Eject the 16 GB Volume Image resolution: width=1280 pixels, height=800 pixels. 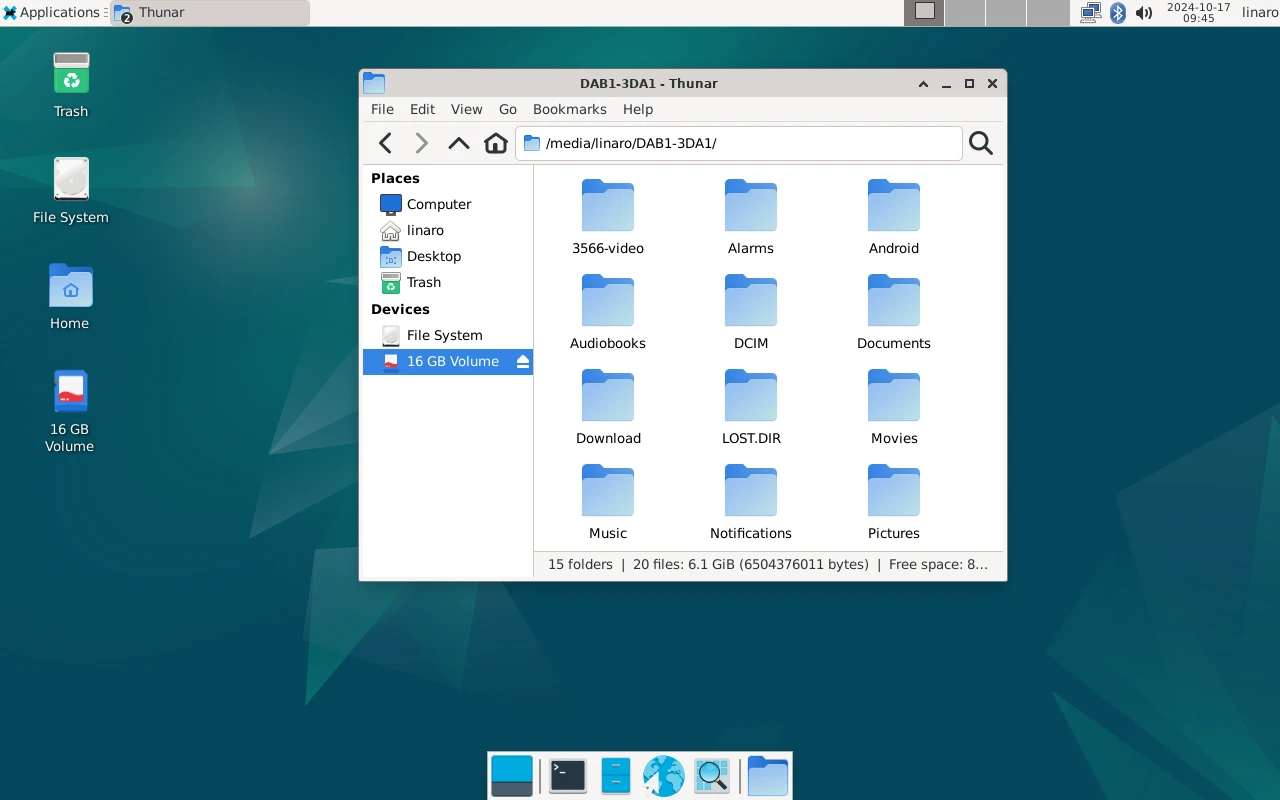(x=523, y=362)
